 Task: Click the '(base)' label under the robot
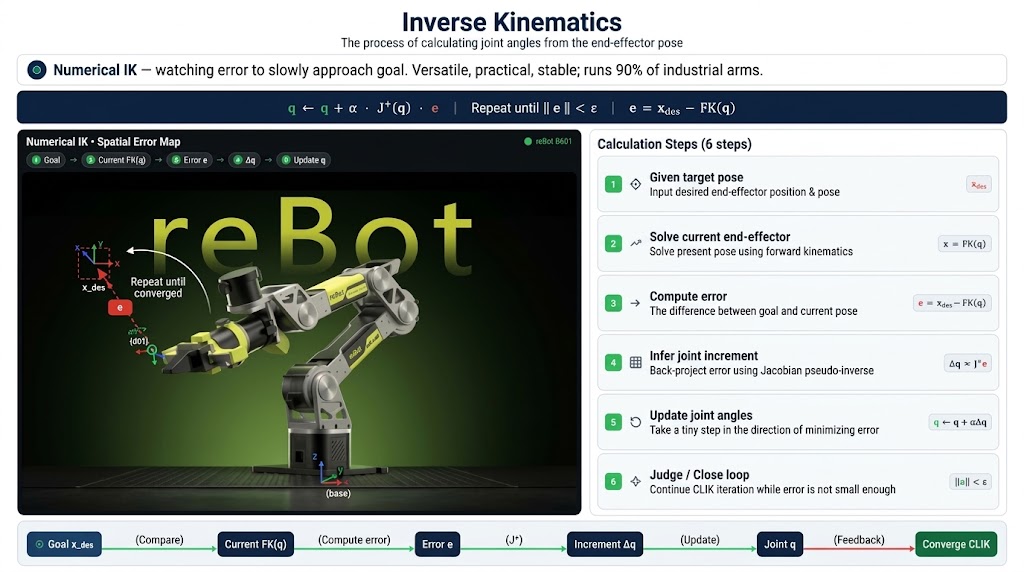(338, 494)
